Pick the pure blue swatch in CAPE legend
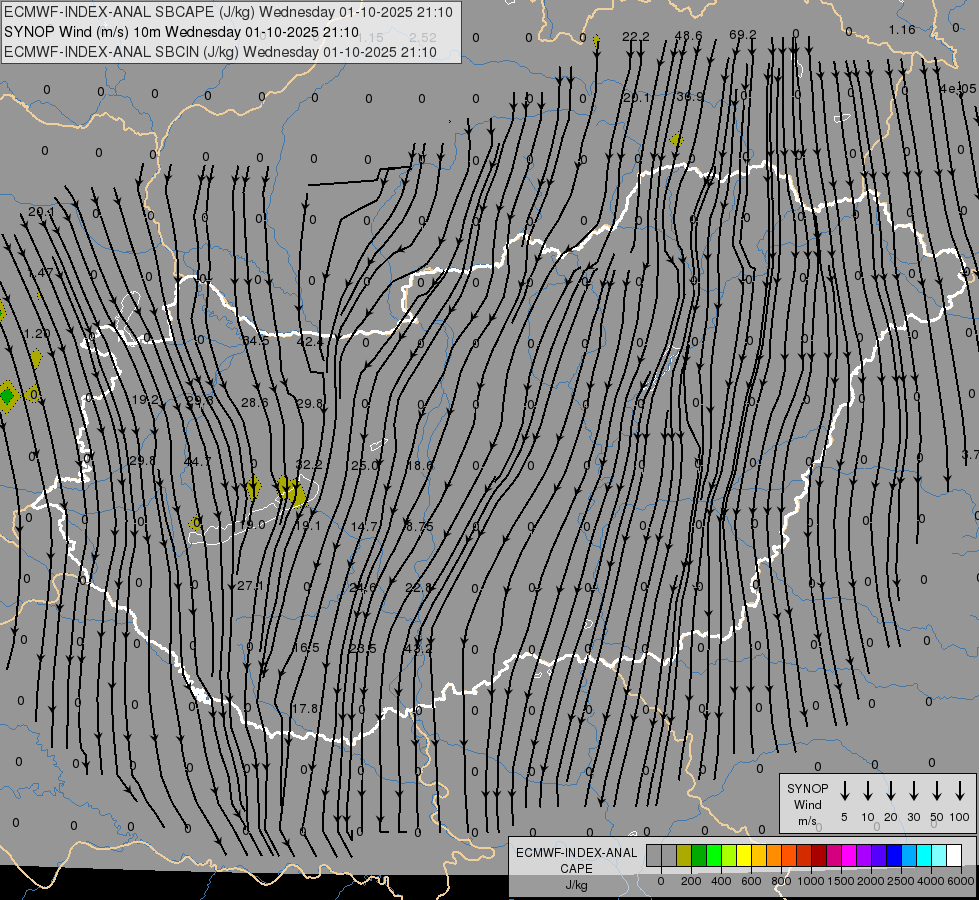The image size is (979, 900). [893, 855]
